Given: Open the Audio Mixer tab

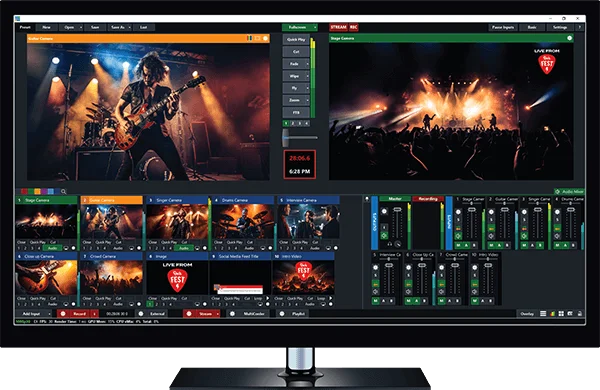Looking at the screenshot, I should [x=569, y=191].
